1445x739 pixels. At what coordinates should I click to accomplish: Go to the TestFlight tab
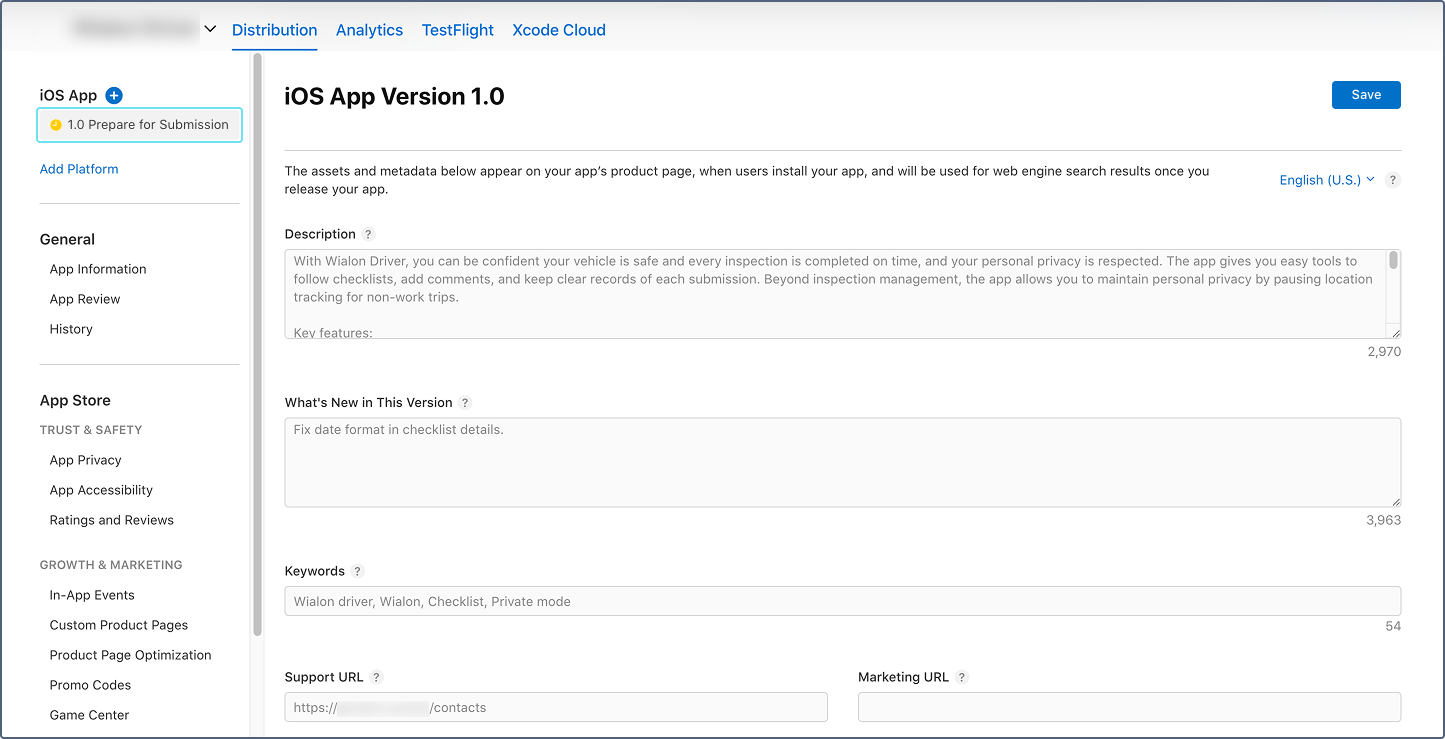458,30
